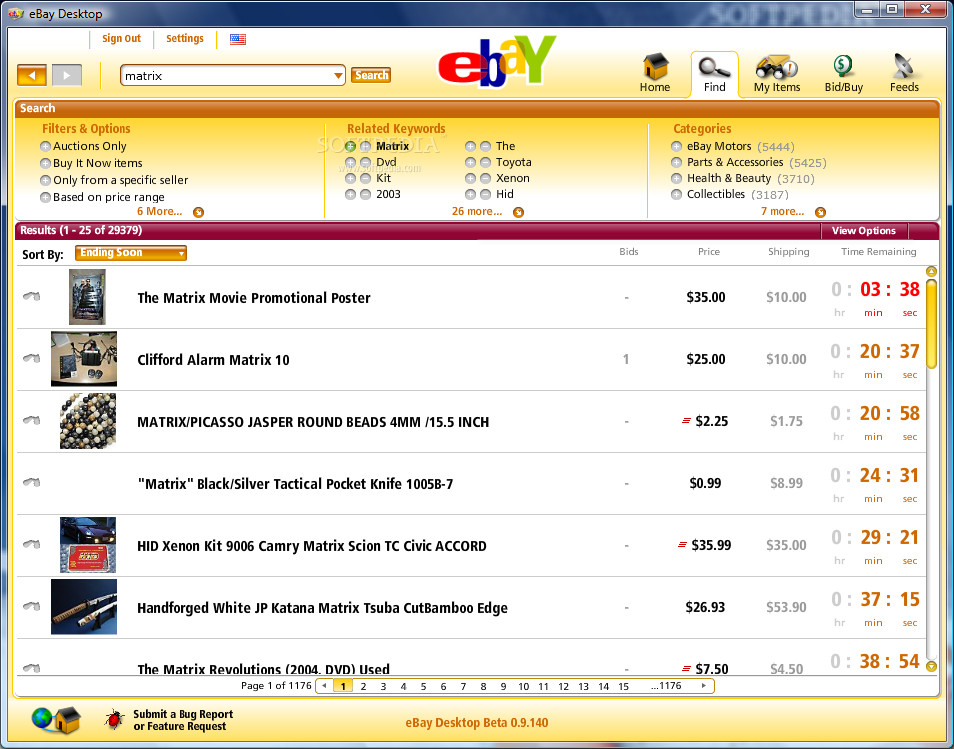
Task: Click the orange Search button
Action: point(371,75)
